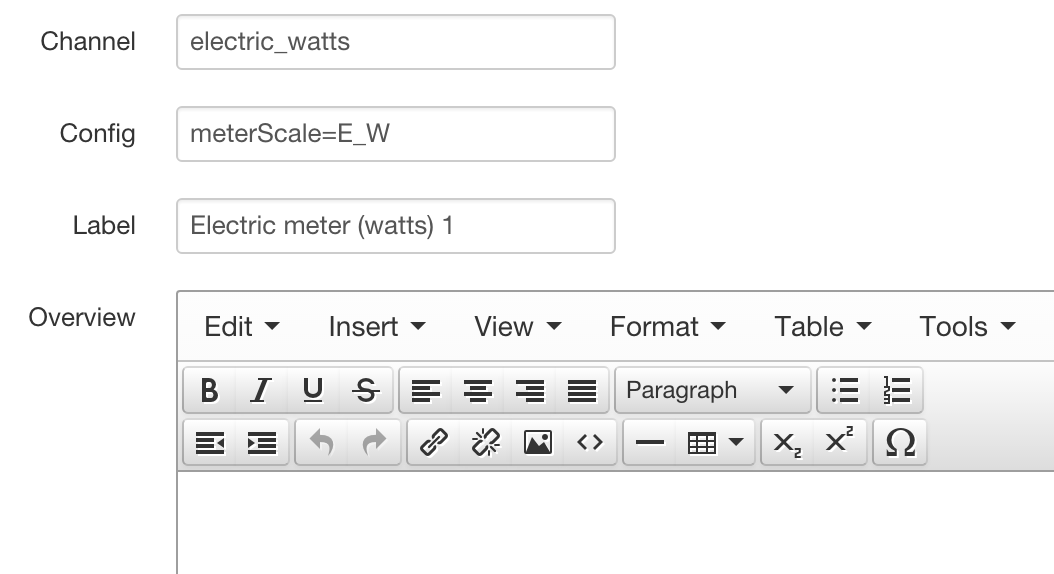Insert a bulleted list
Screen dimensions: 1054x574
click(845, 390)
